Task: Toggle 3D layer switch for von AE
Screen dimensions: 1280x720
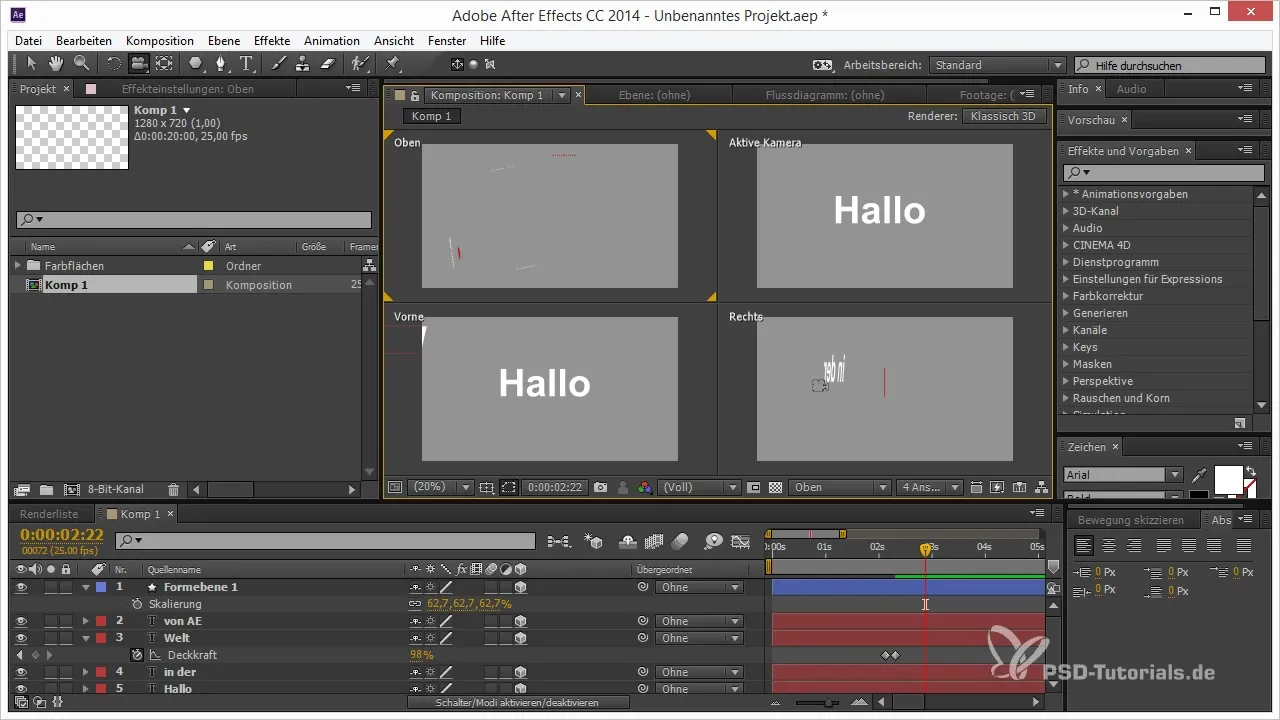Action: coord(521,621)
